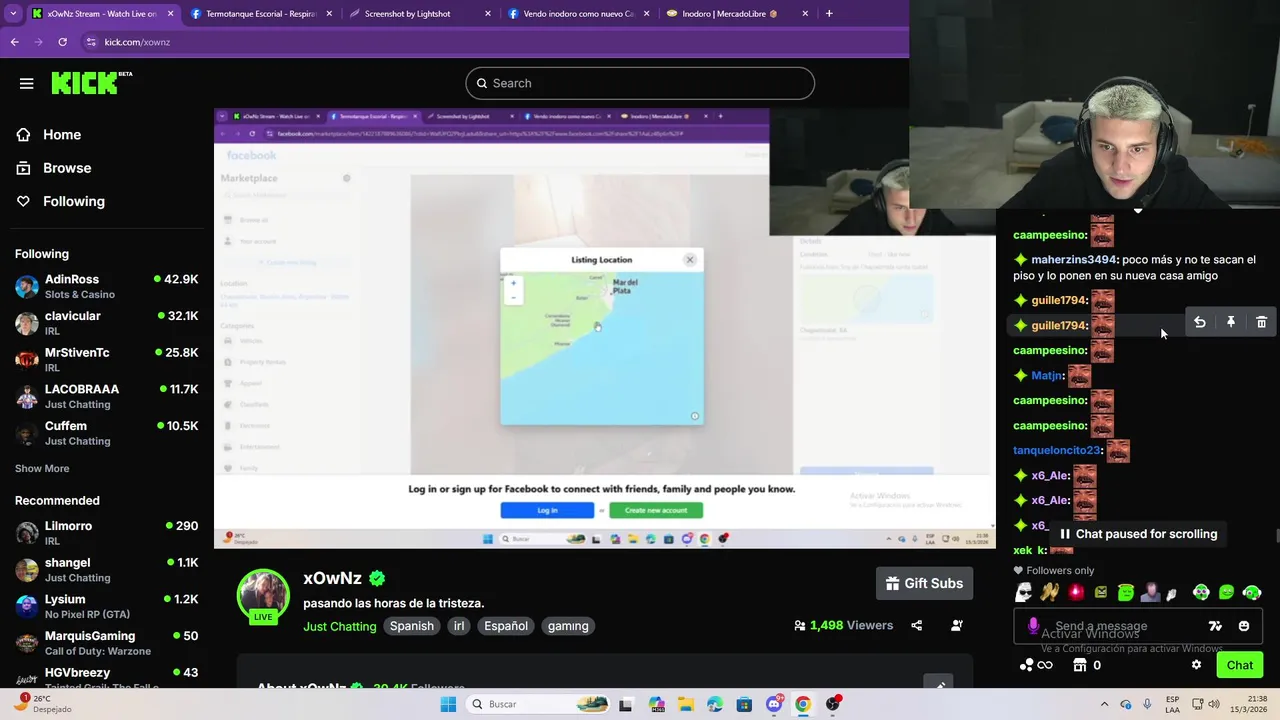Click maherzins3494 username in chat

tap(1073, 259)
